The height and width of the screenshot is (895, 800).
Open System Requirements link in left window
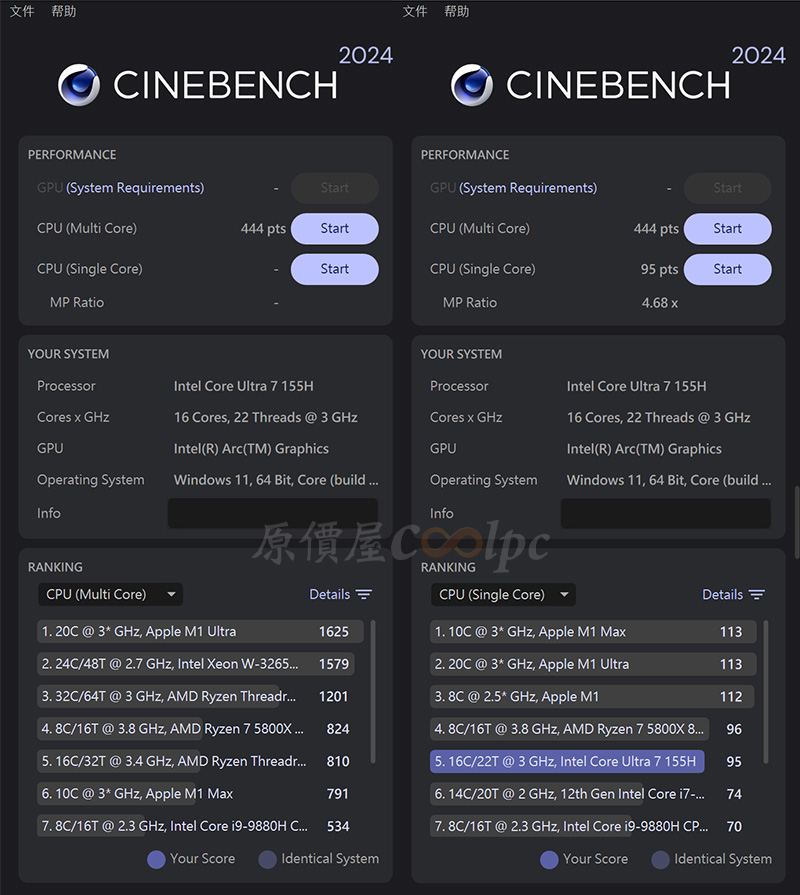click(135, 188)
